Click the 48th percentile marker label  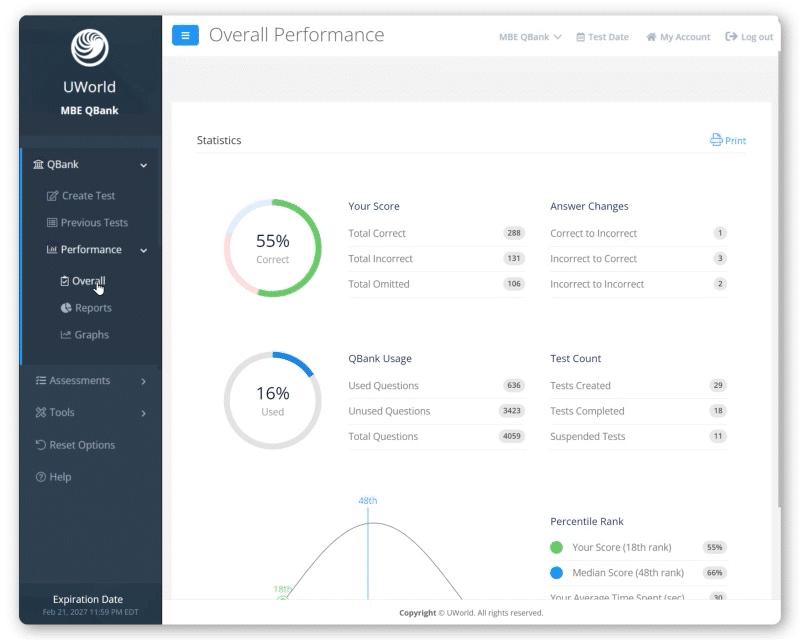pyautogui.click(x=367, y=501)
